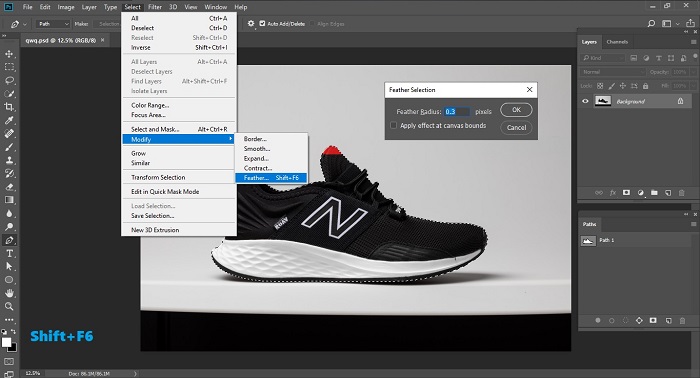Select the Horizontal Type tool
This screenshot has height=378, width=700.
9,253
